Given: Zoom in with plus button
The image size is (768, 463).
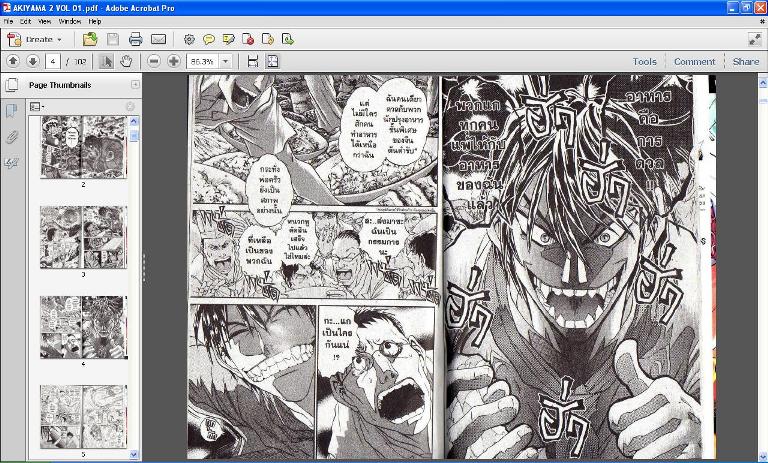Looking at the screenshot, I should [174, 61].
